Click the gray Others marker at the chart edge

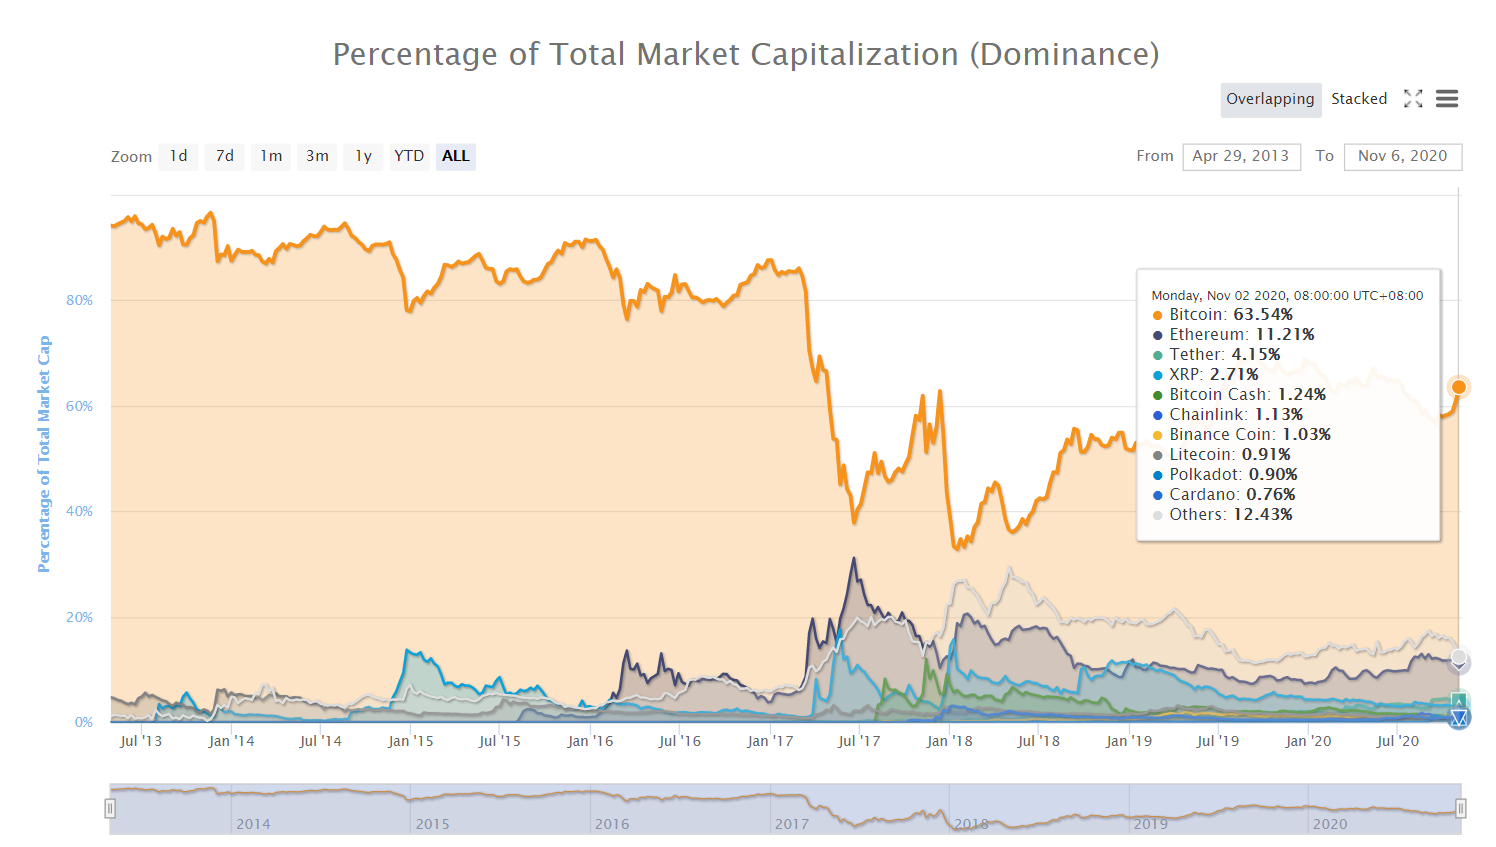click(1459, 659)
